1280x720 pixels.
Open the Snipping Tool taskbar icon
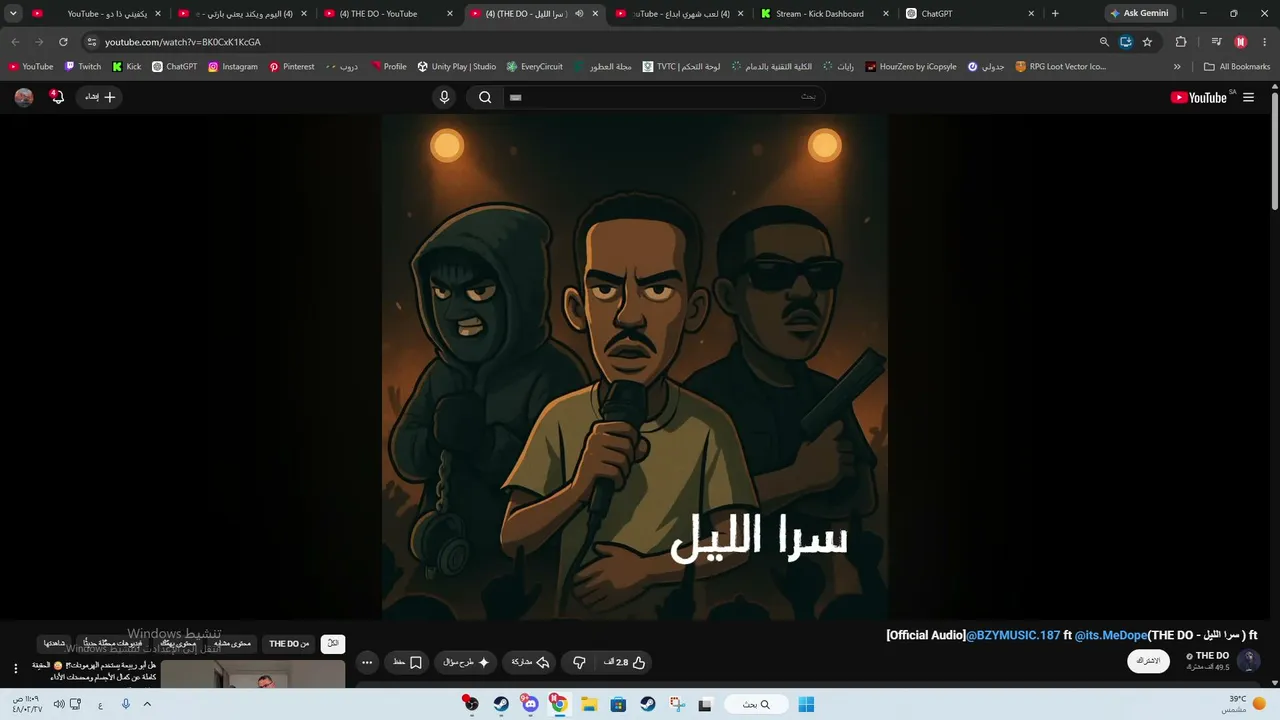tap(677, 704)
